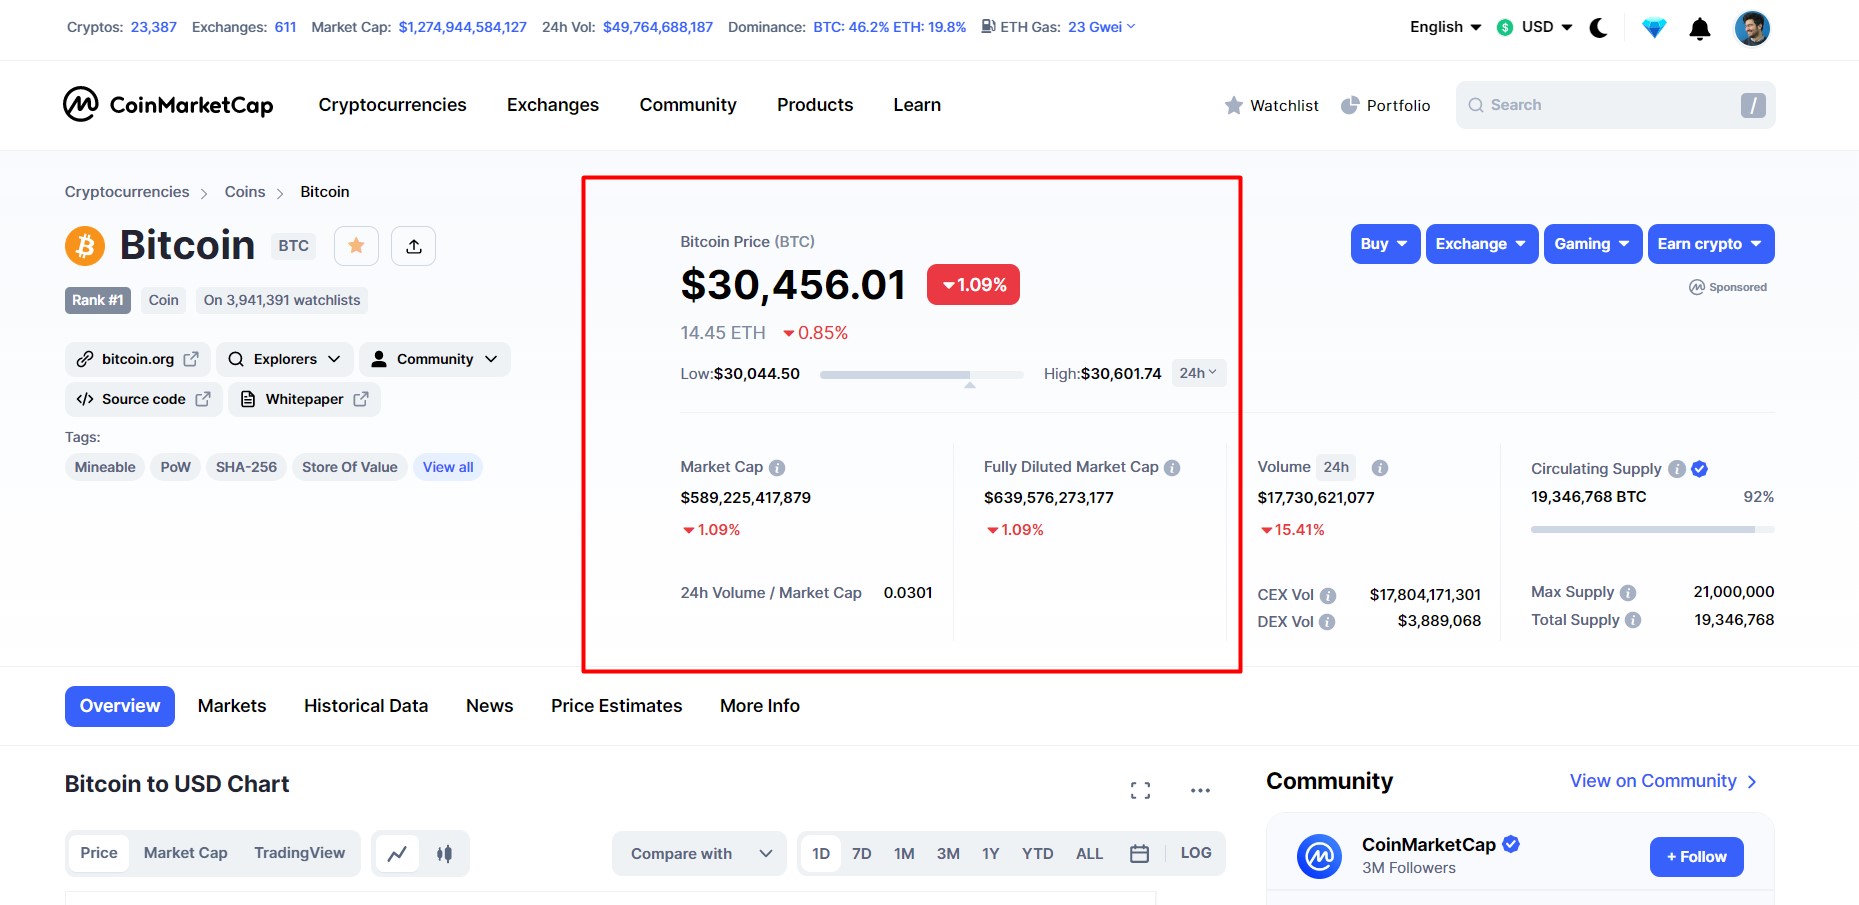The height and width of the screenshot is (905, 1859).
Task: Select 1D chart range
Action: (821, 854)
